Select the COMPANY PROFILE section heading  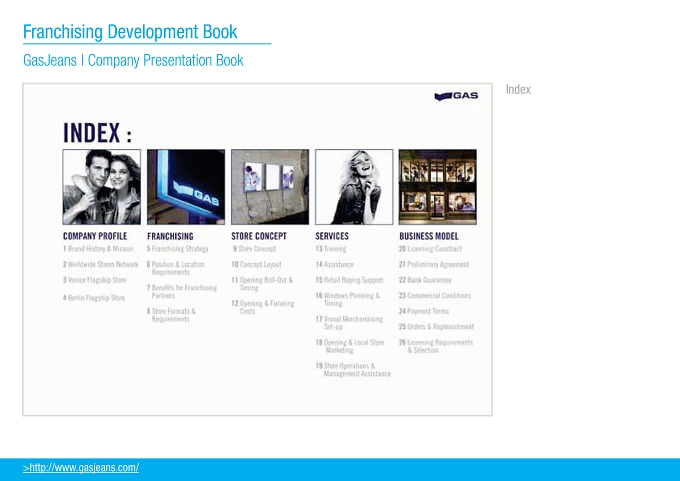point(95,236)
